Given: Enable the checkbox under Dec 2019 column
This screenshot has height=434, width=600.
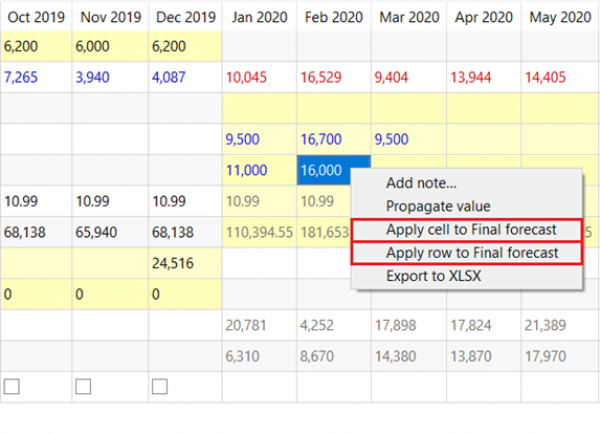Looking at the screenshot, I should coord(160,386).
